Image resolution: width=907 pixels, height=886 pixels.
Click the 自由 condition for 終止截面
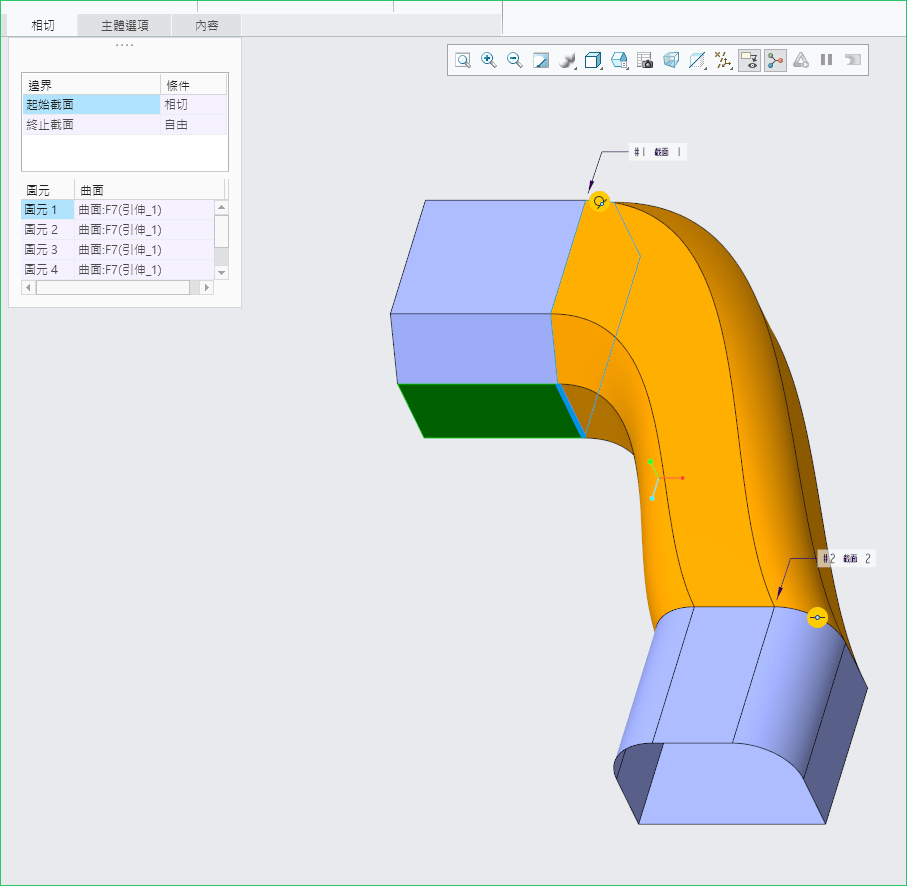(x=176, y=125)
